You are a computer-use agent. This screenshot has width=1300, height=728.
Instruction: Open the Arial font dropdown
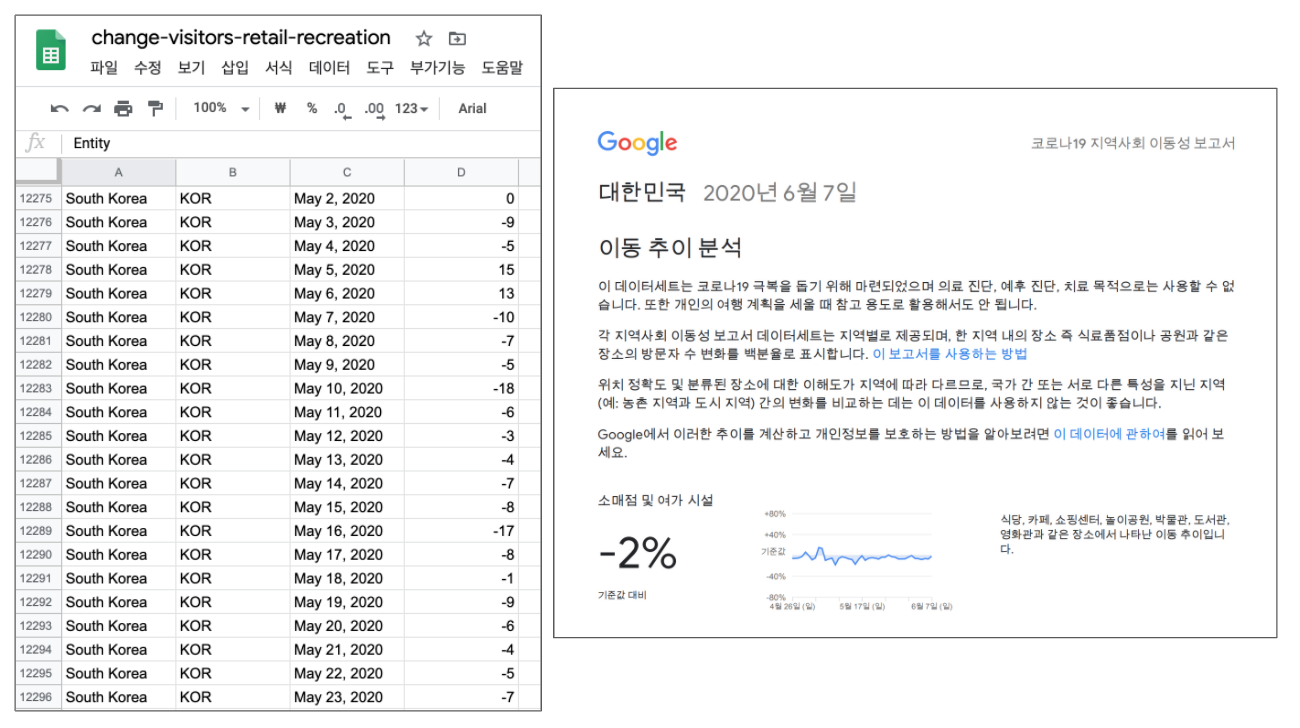pos(472,109)
